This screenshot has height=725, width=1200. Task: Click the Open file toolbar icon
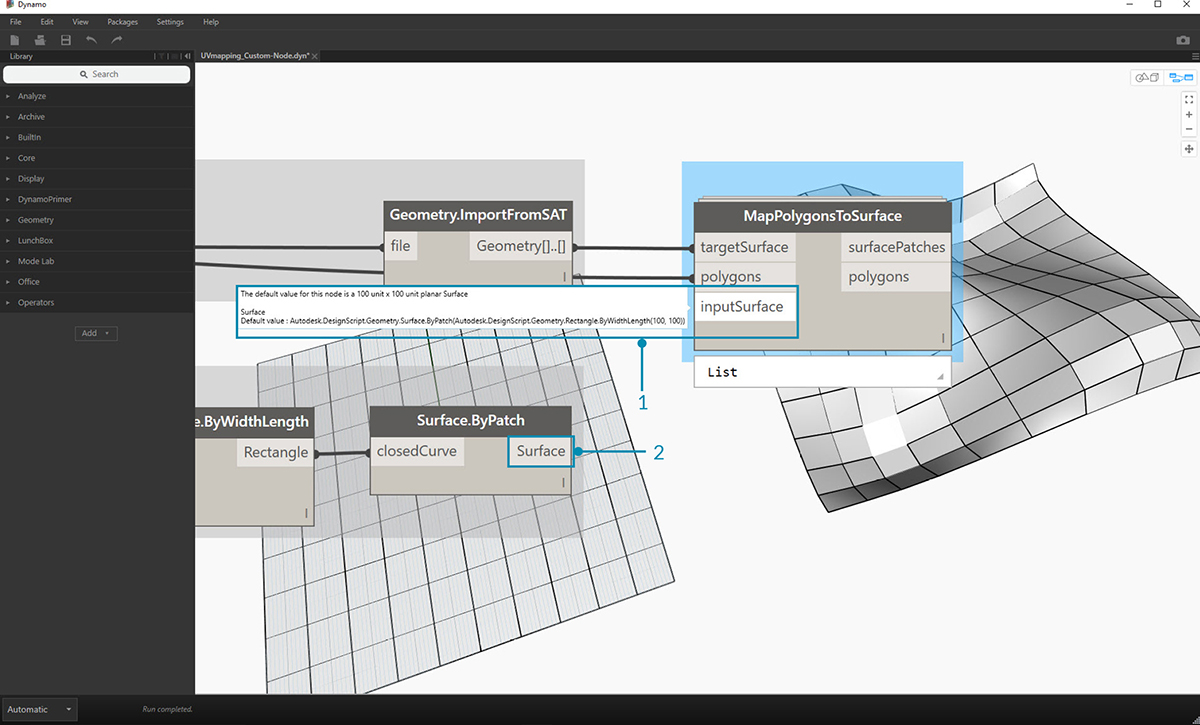coord(40,40)
